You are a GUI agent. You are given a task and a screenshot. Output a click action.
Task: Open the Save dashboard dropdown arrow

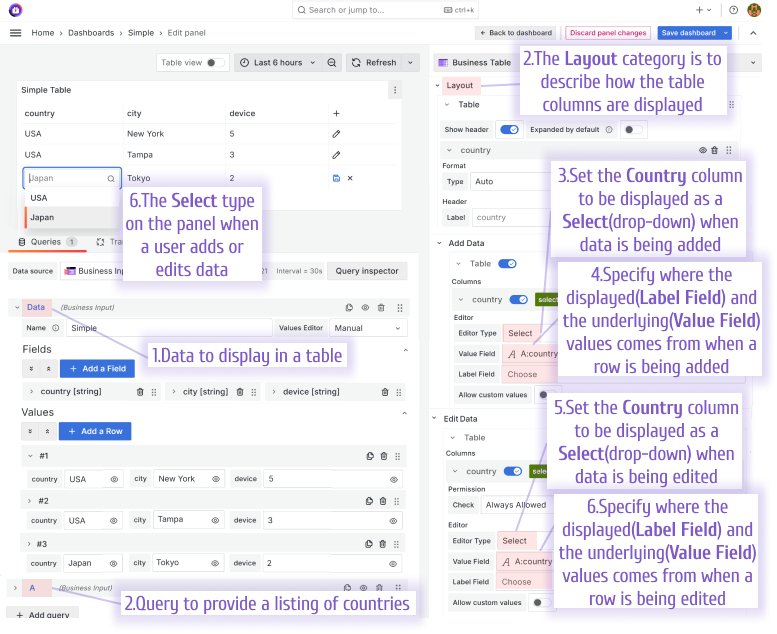726,33
